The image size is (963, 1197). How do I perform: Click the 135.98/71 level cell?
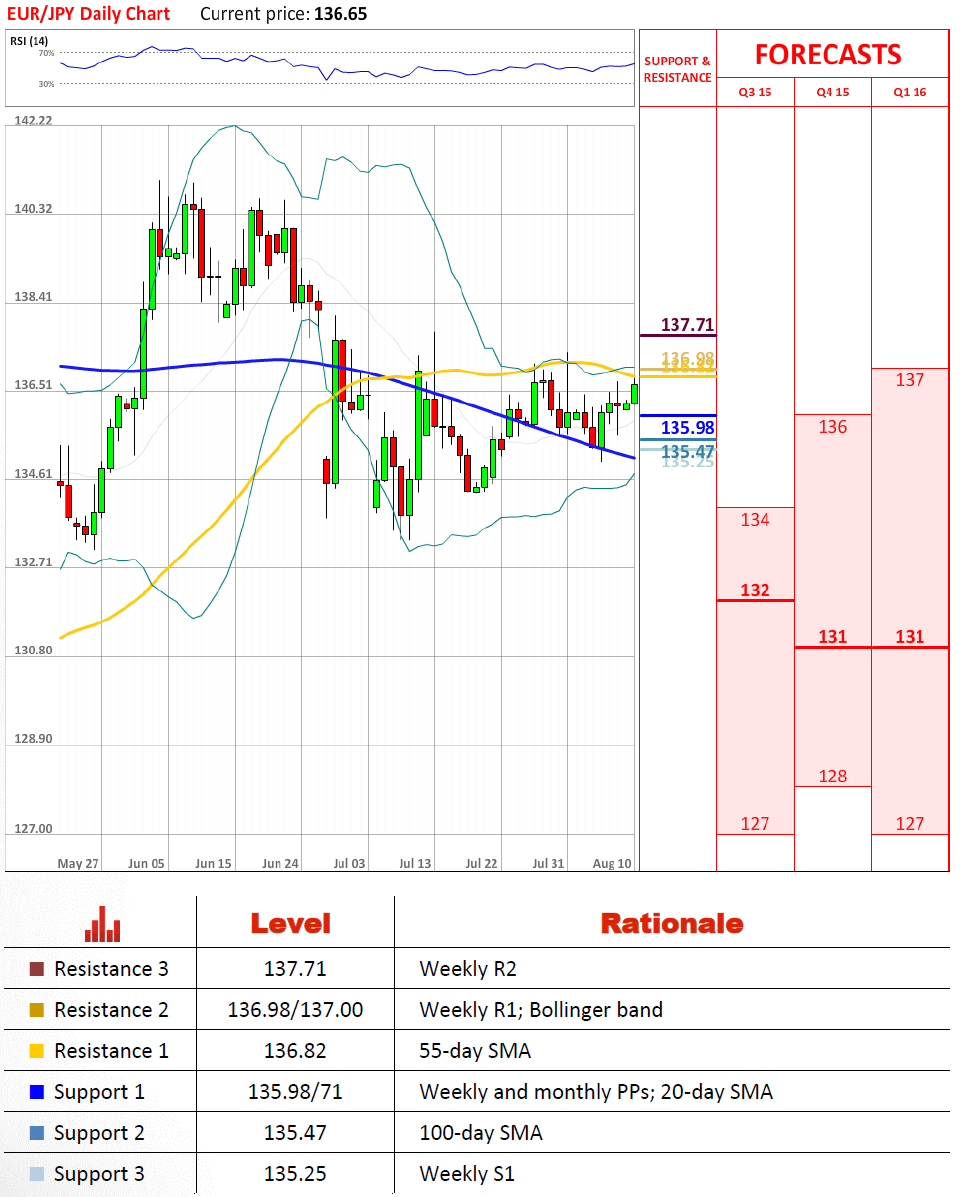point(295,1092)
